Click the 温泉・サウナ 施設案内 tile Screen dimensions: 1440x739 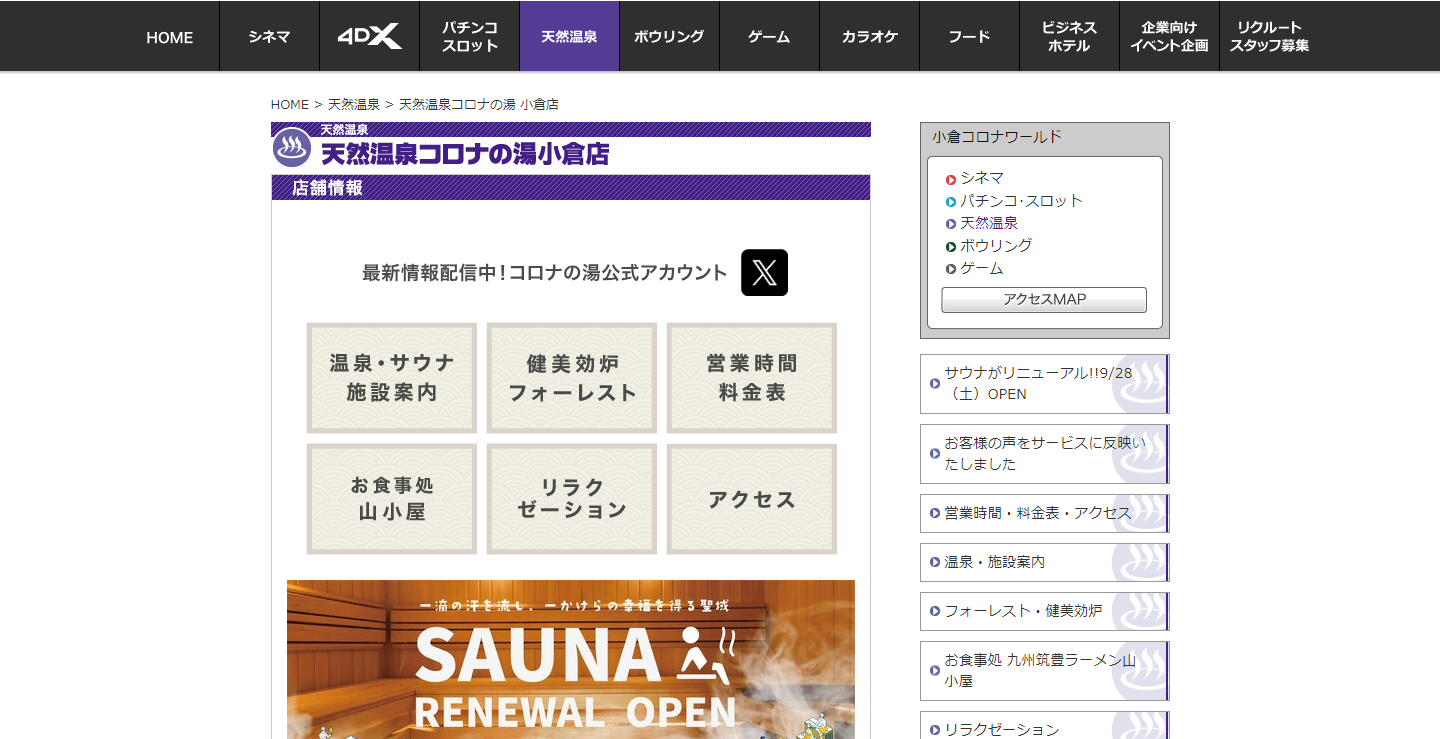392,378
